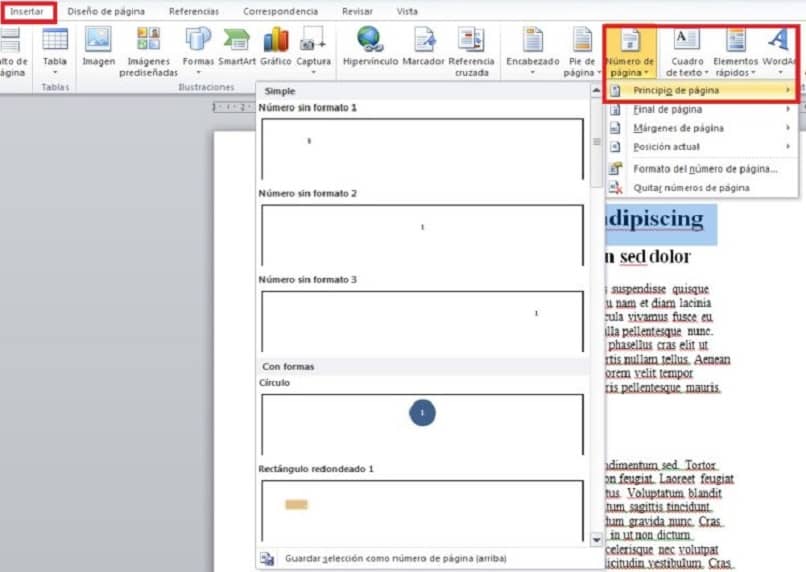Open the Referencias tab
806x572 pixels.
pos(194,11)
